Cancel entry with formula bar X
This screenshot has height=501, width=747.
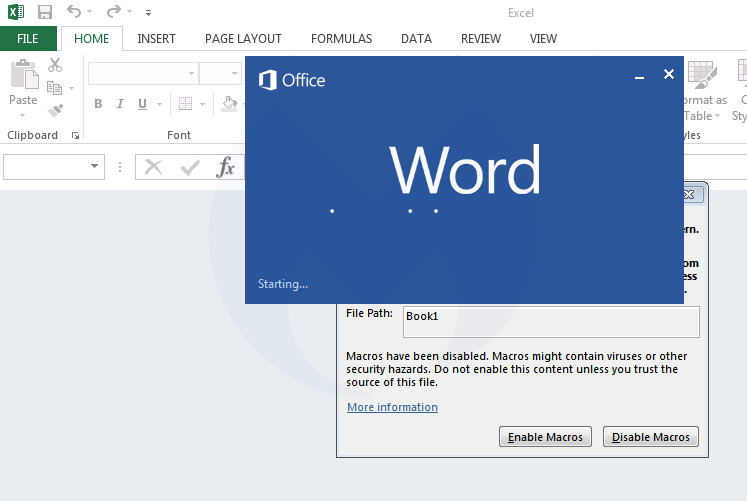153,167
